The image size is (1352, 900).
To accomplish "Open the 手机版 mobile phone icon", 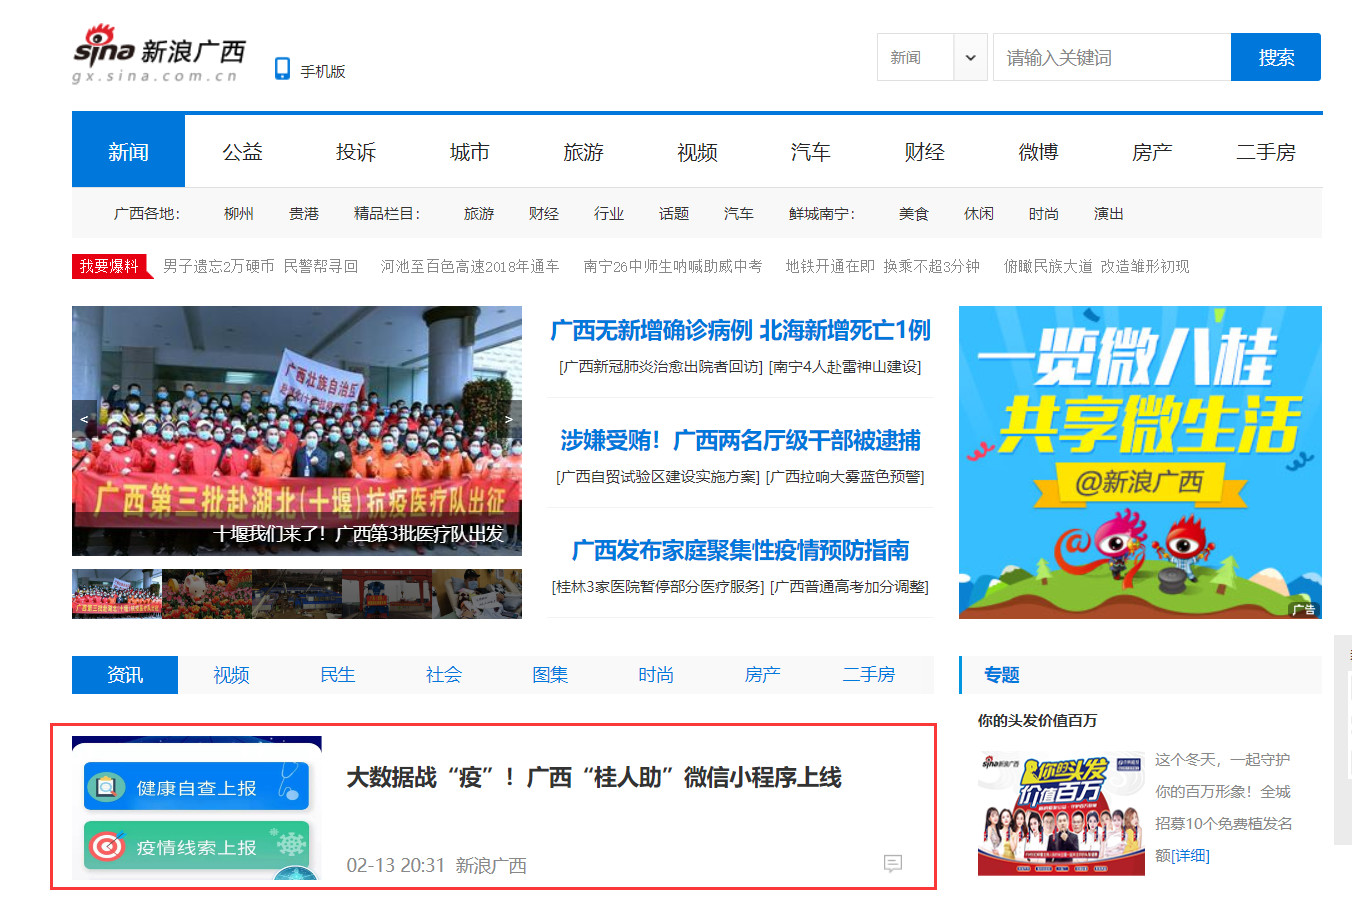I will point(283,69).
